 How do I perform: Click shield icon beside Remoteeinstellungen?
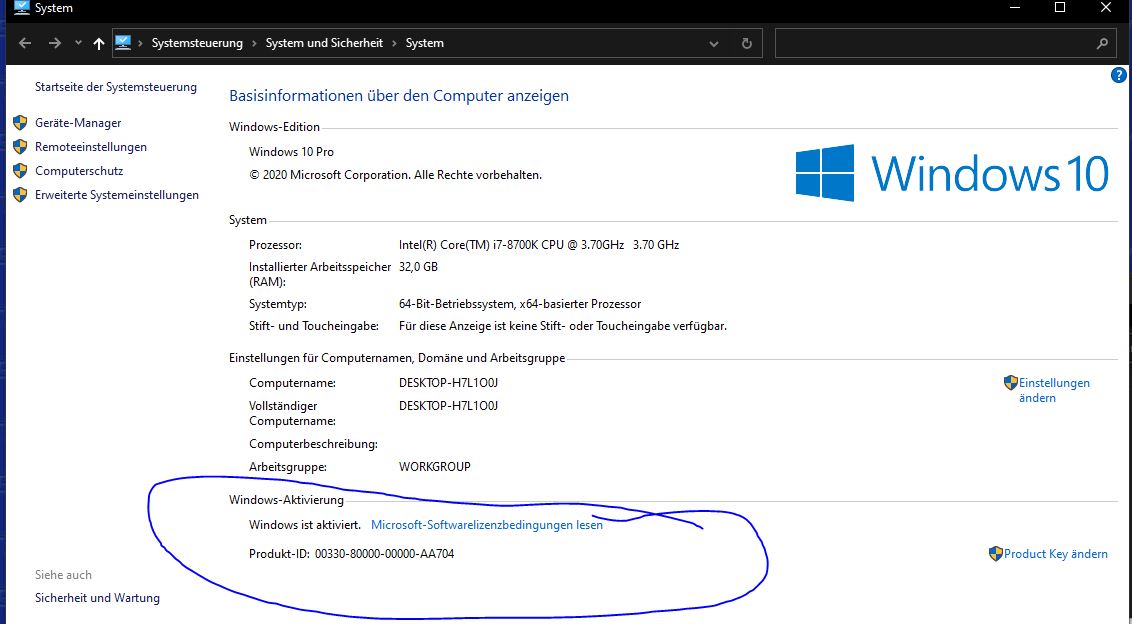coord(20,147)
